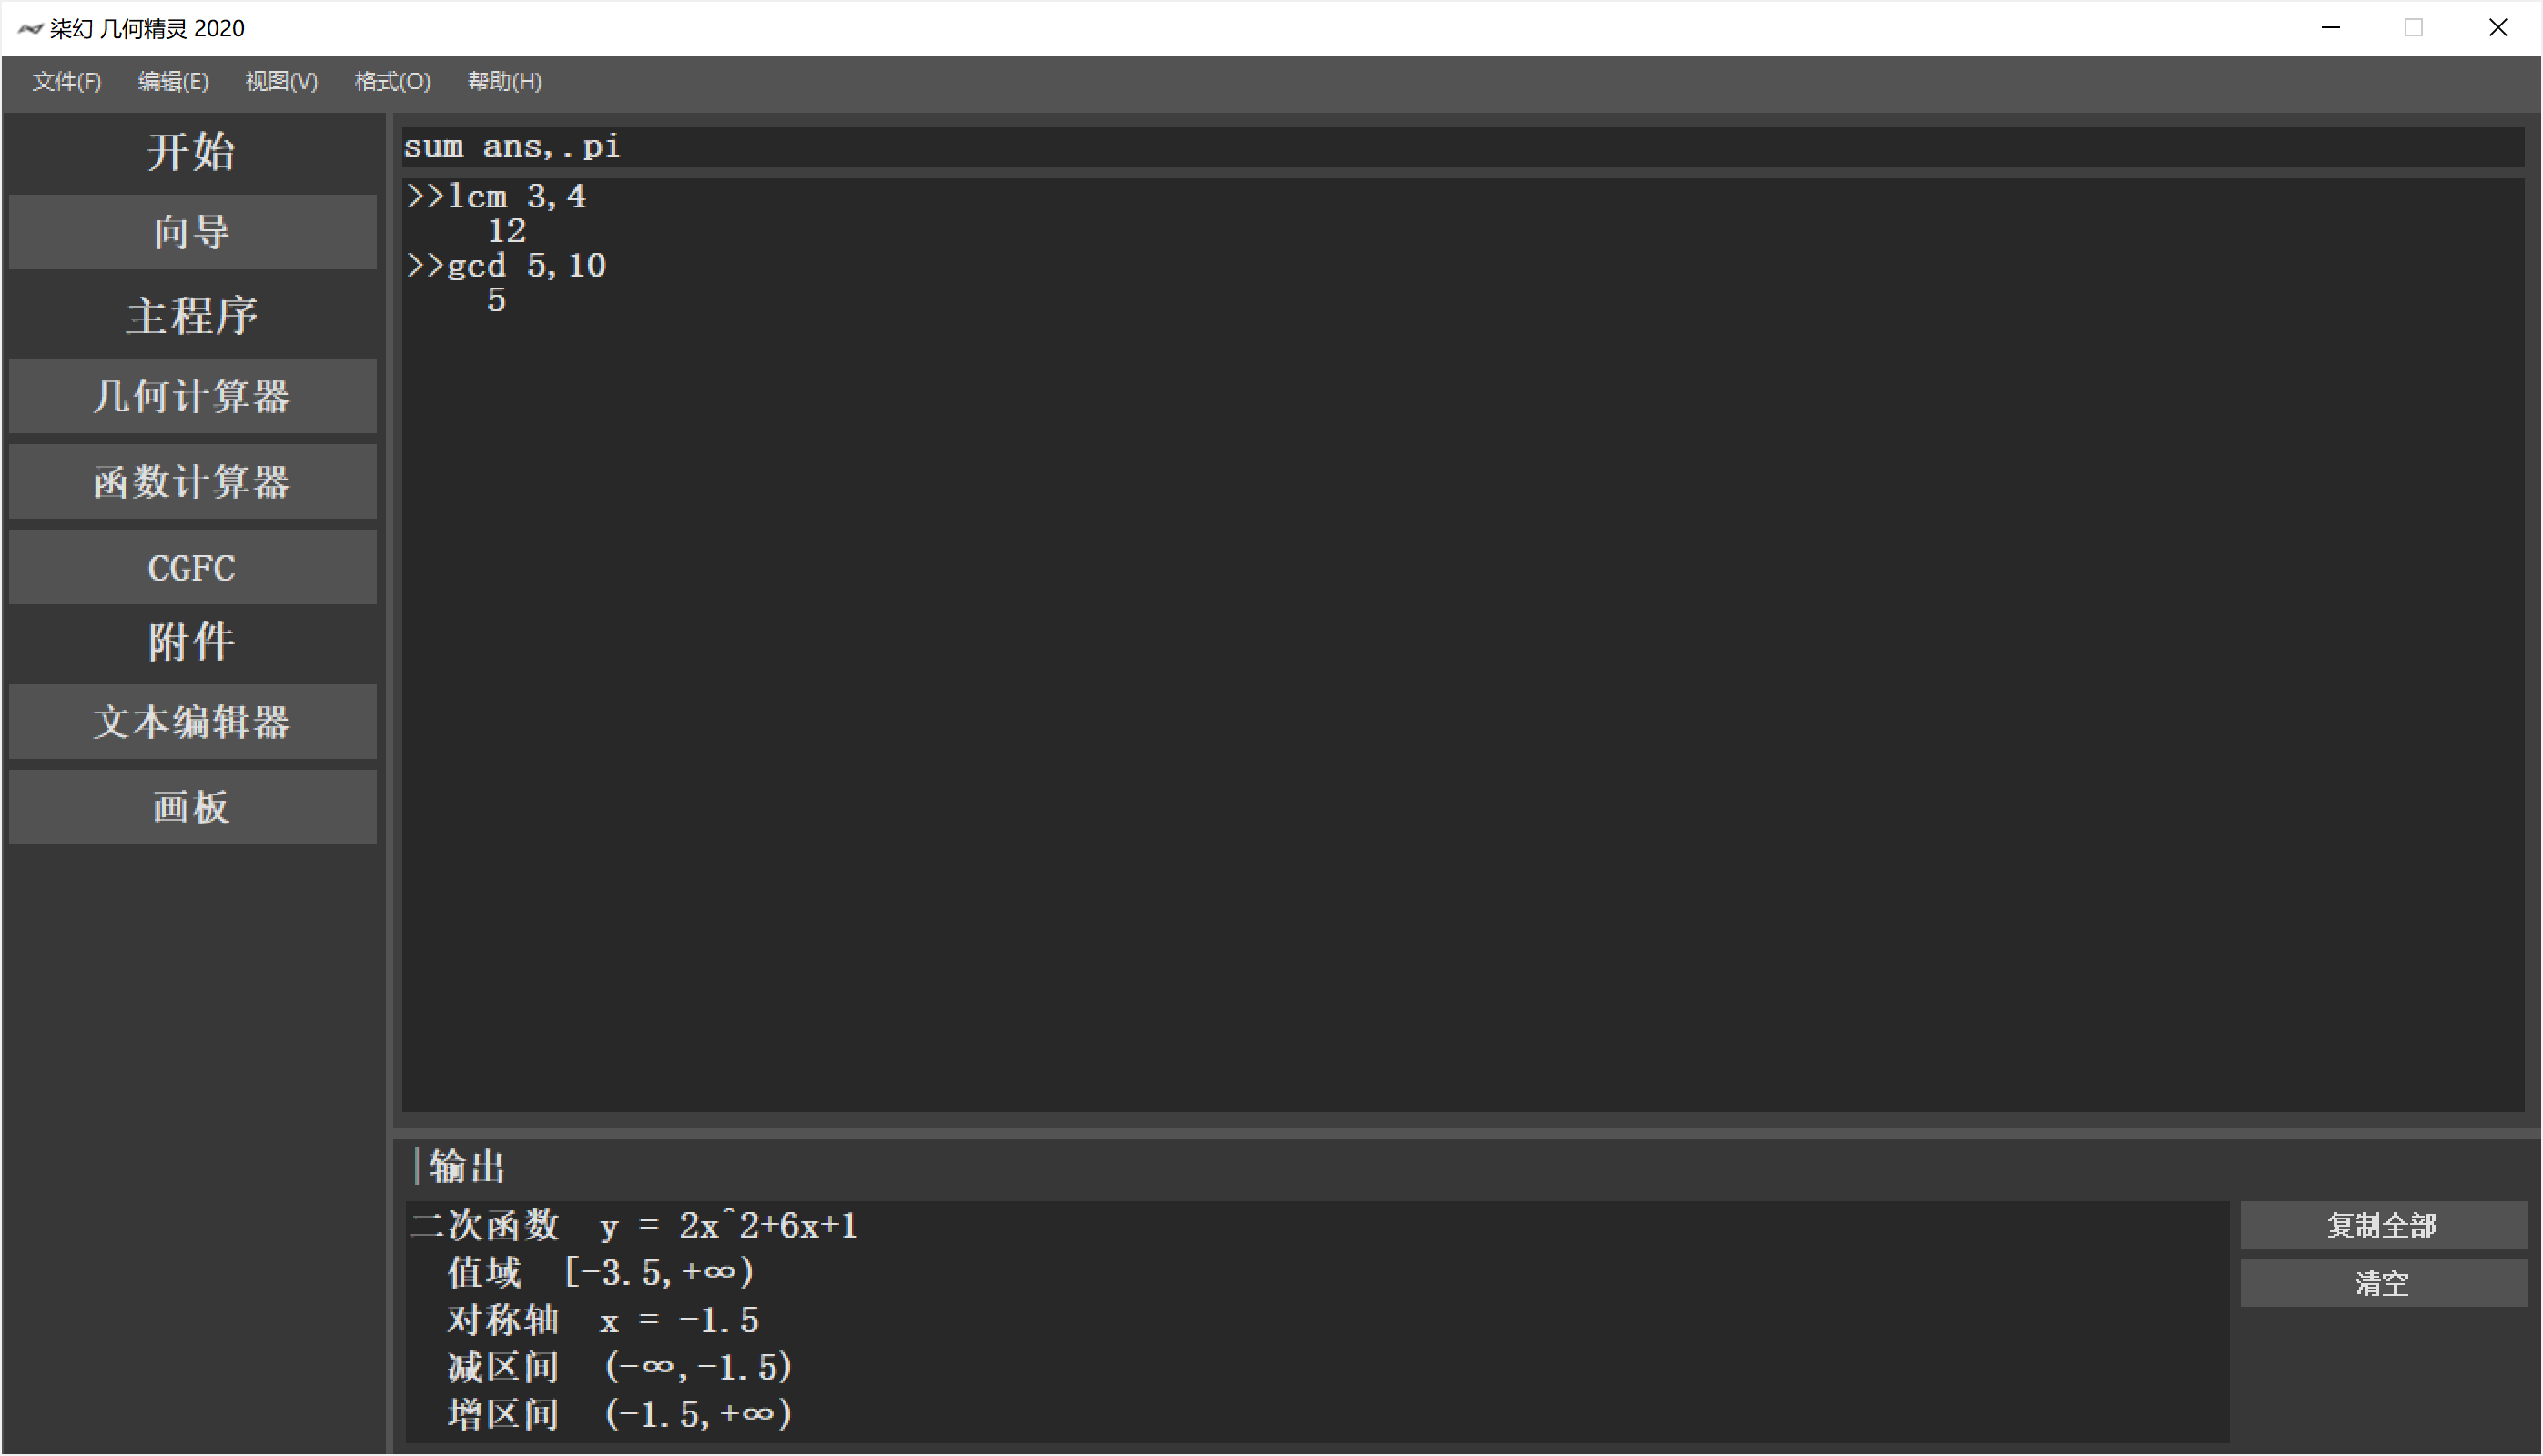Open the 格式(O) menu
2543x1456 pixels.
392,82
